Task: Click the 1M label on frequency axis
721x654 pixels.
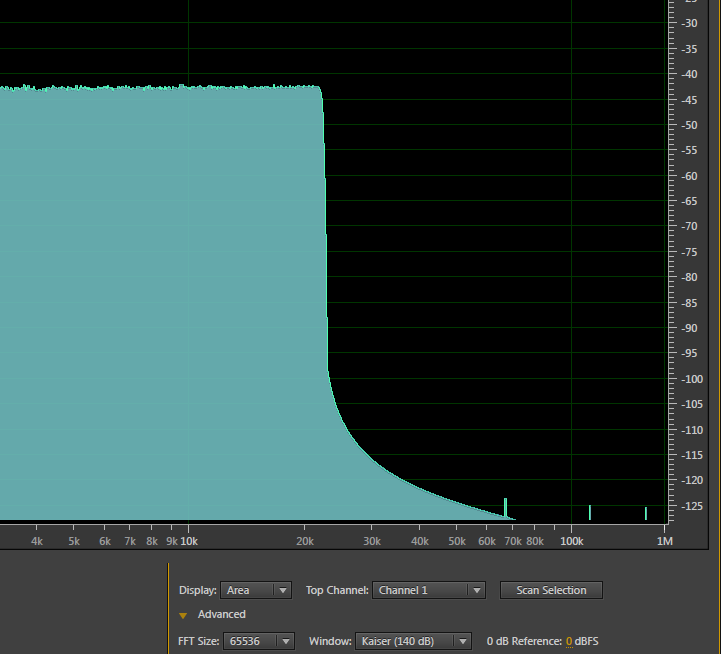Action: 664,541
